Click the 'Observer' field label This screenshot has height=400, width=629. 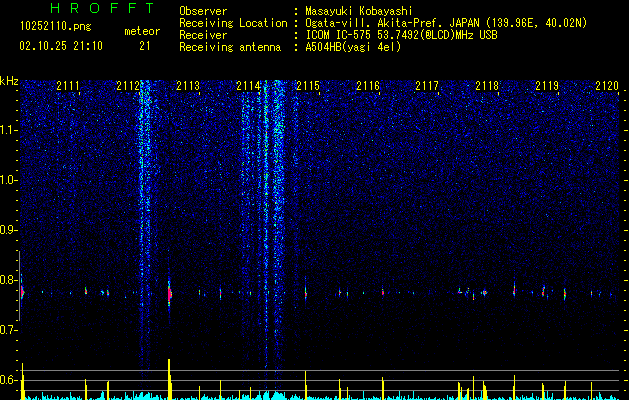[x=203, y=11]
